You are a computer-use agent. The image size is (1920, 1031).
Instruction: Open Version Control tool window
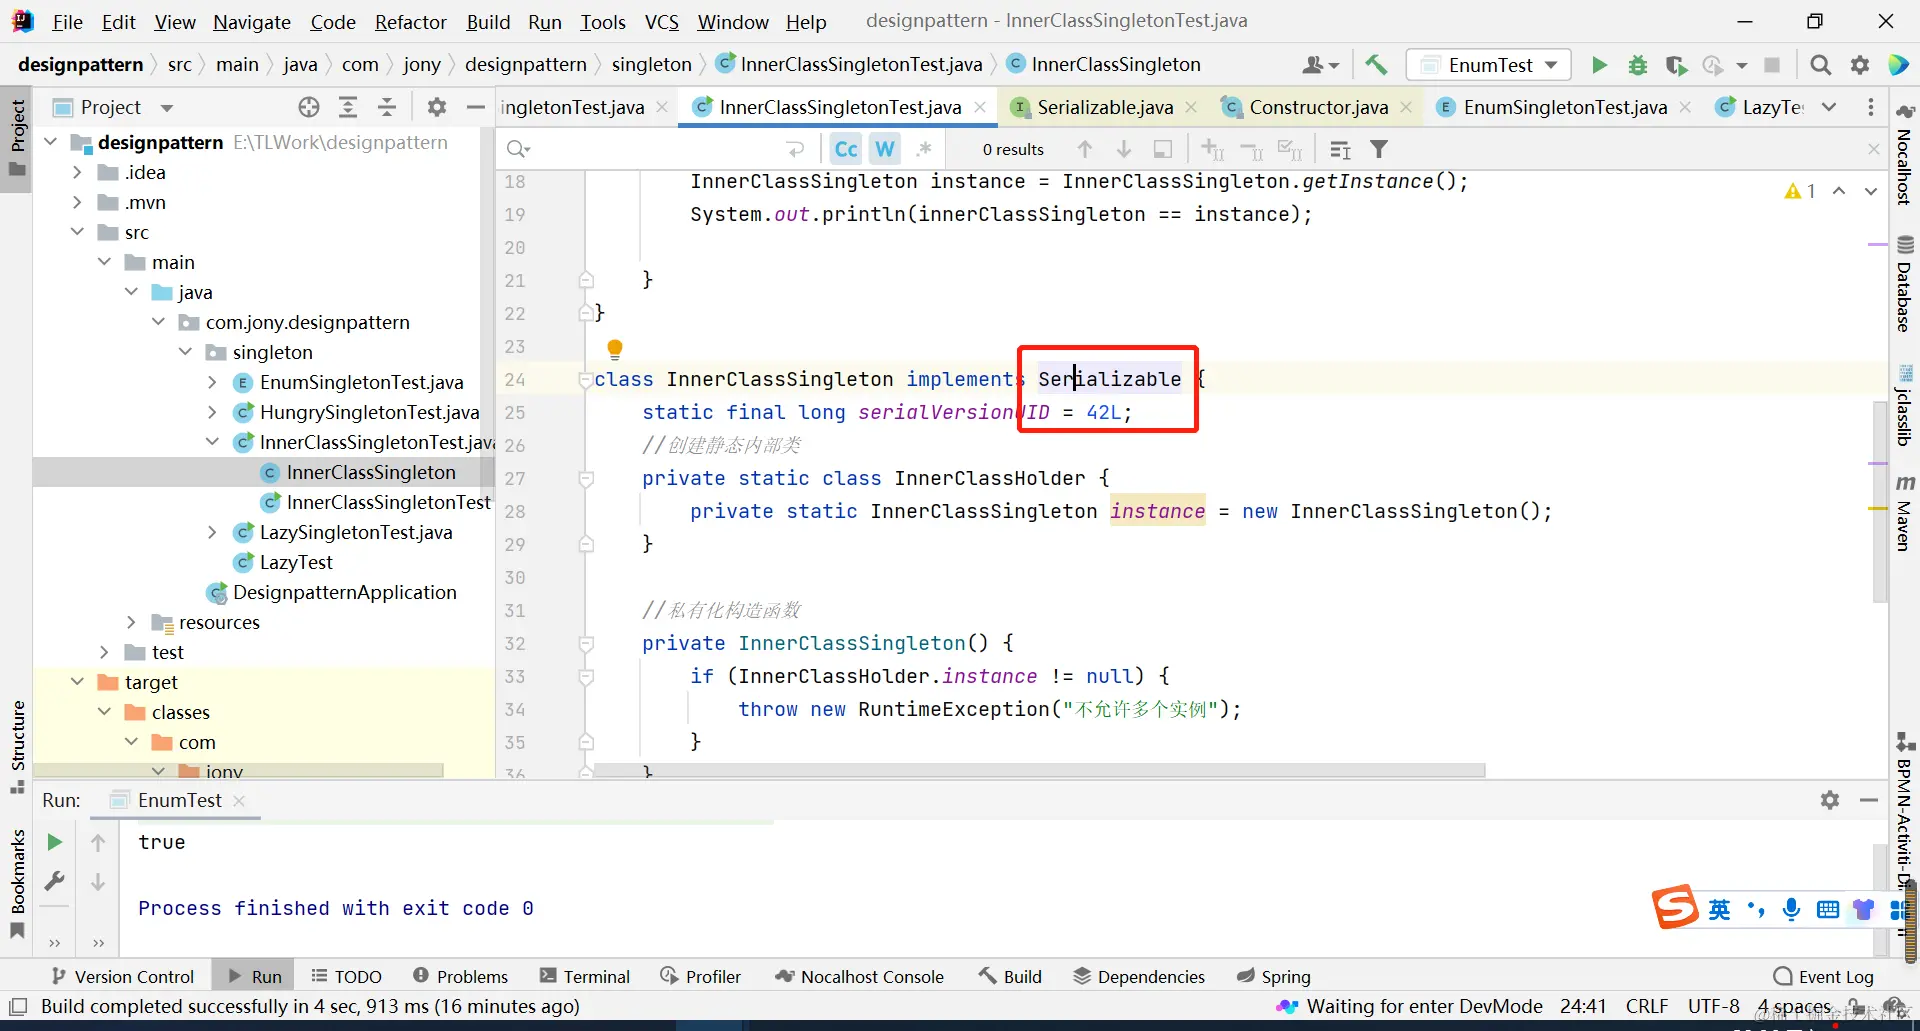tap(123, 976)
